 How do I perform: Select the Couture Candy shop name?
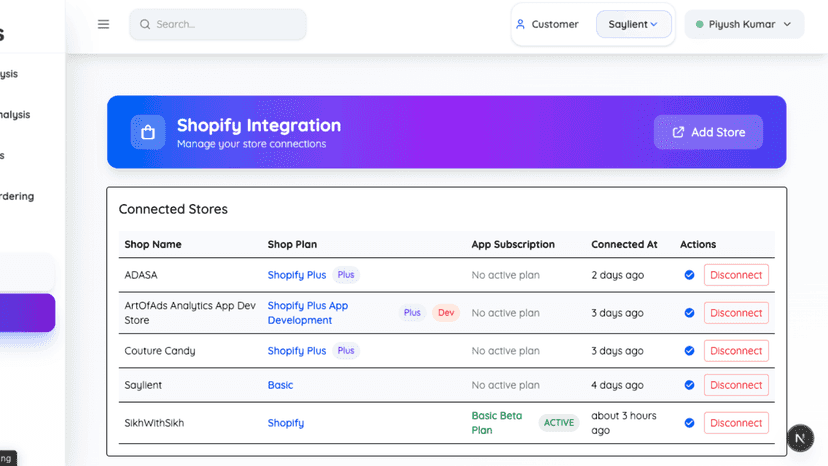(x=160, y=351)
